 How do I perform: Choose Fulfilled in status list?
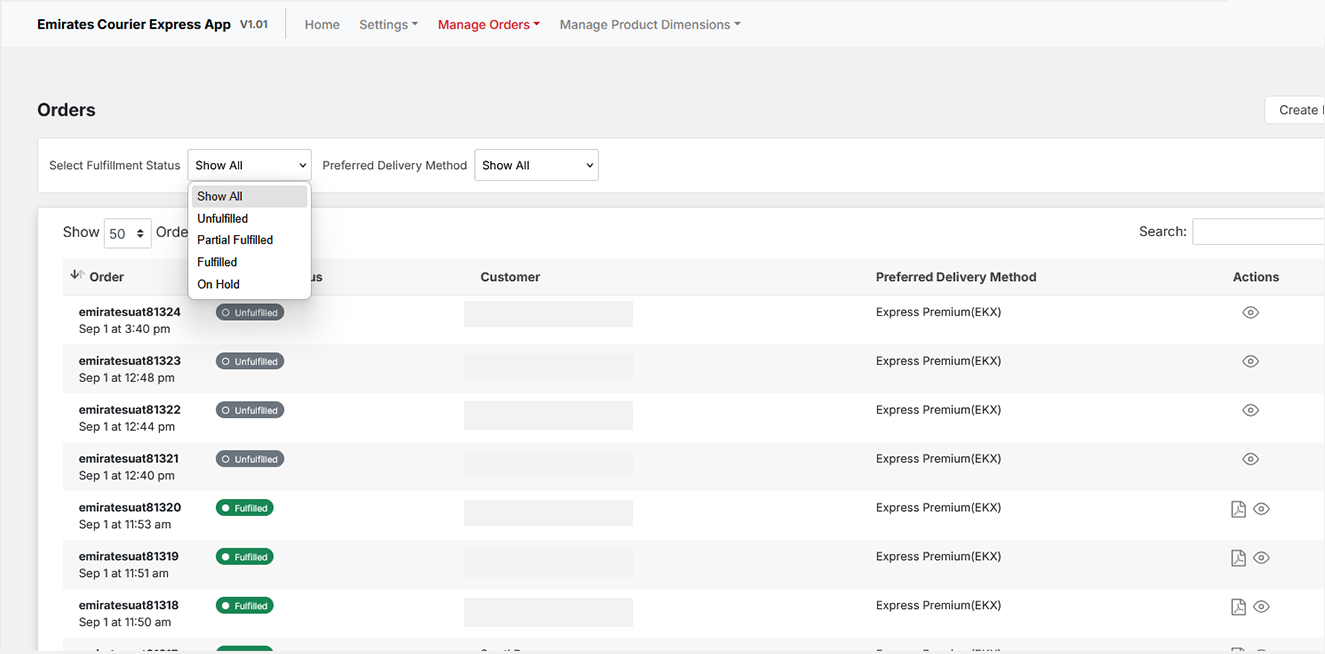(x=249, y=262)
